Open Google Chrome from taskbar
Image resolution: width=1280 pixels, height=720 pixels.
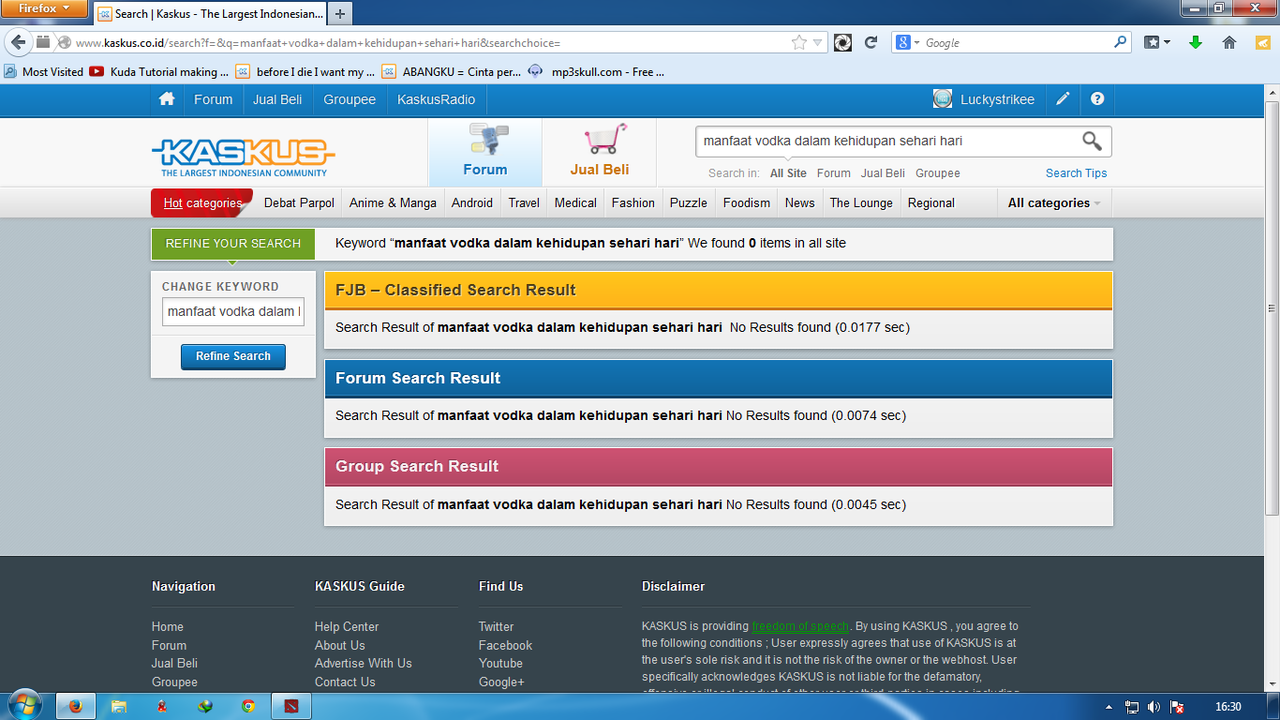[x=248, y=706]
